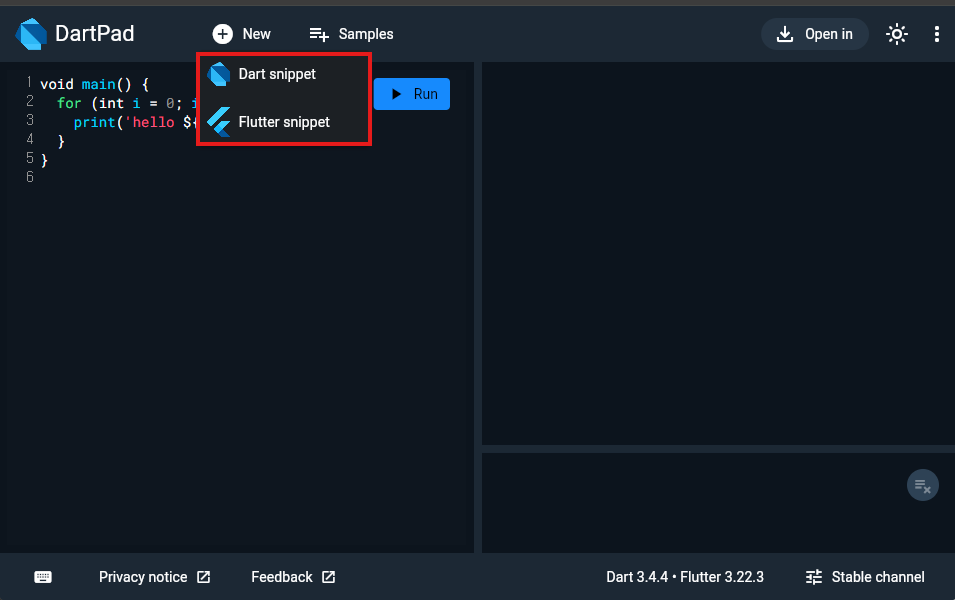Show keyboard shortcuts icon
Viewport: 955px width, 600px height.
[43, 577]
